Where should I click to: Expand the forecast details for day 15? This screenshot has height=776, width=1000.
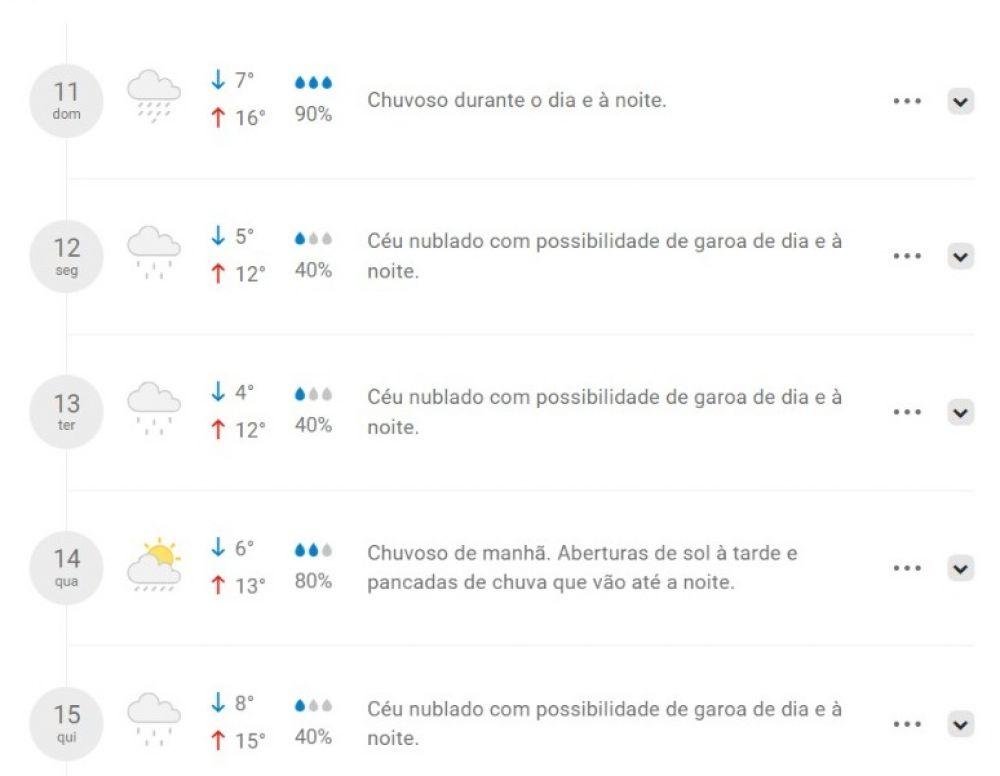960,724
